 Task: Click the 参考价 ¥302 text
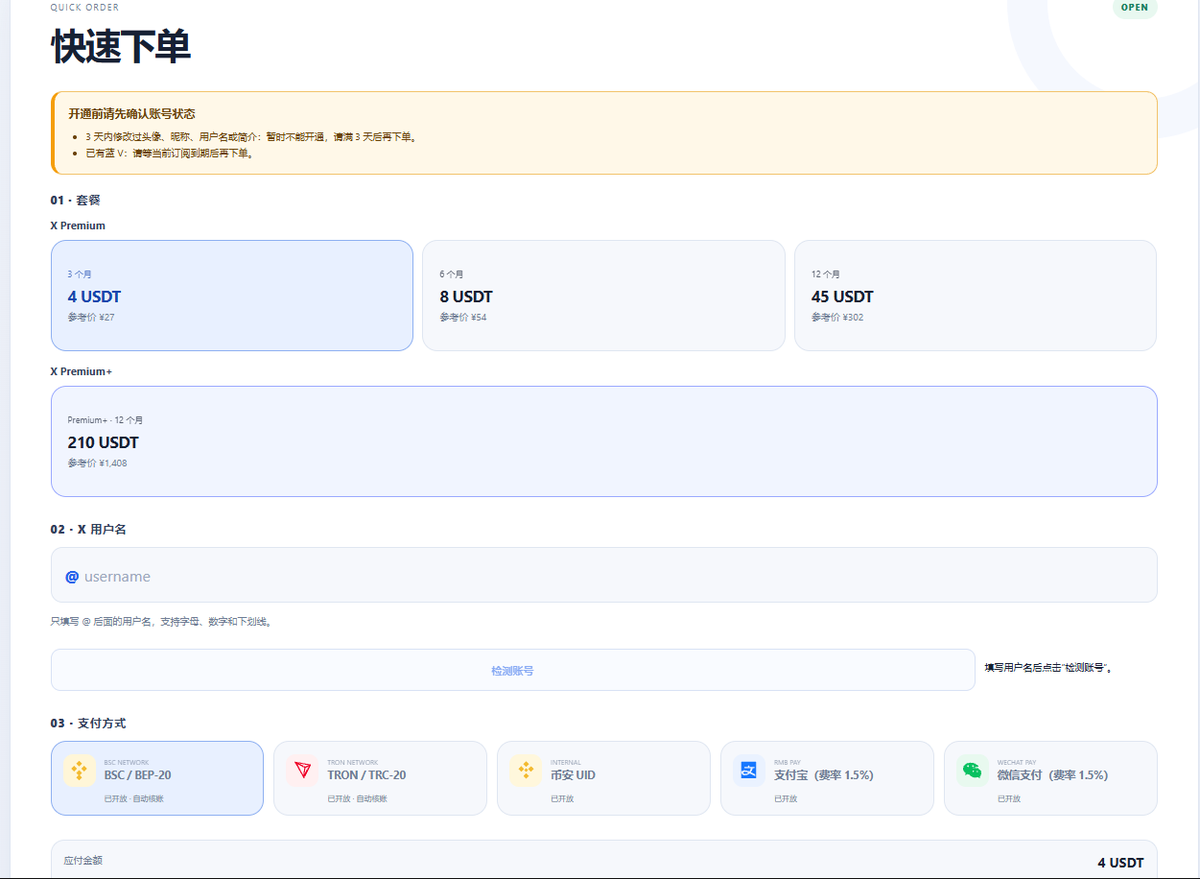[838, 317]
